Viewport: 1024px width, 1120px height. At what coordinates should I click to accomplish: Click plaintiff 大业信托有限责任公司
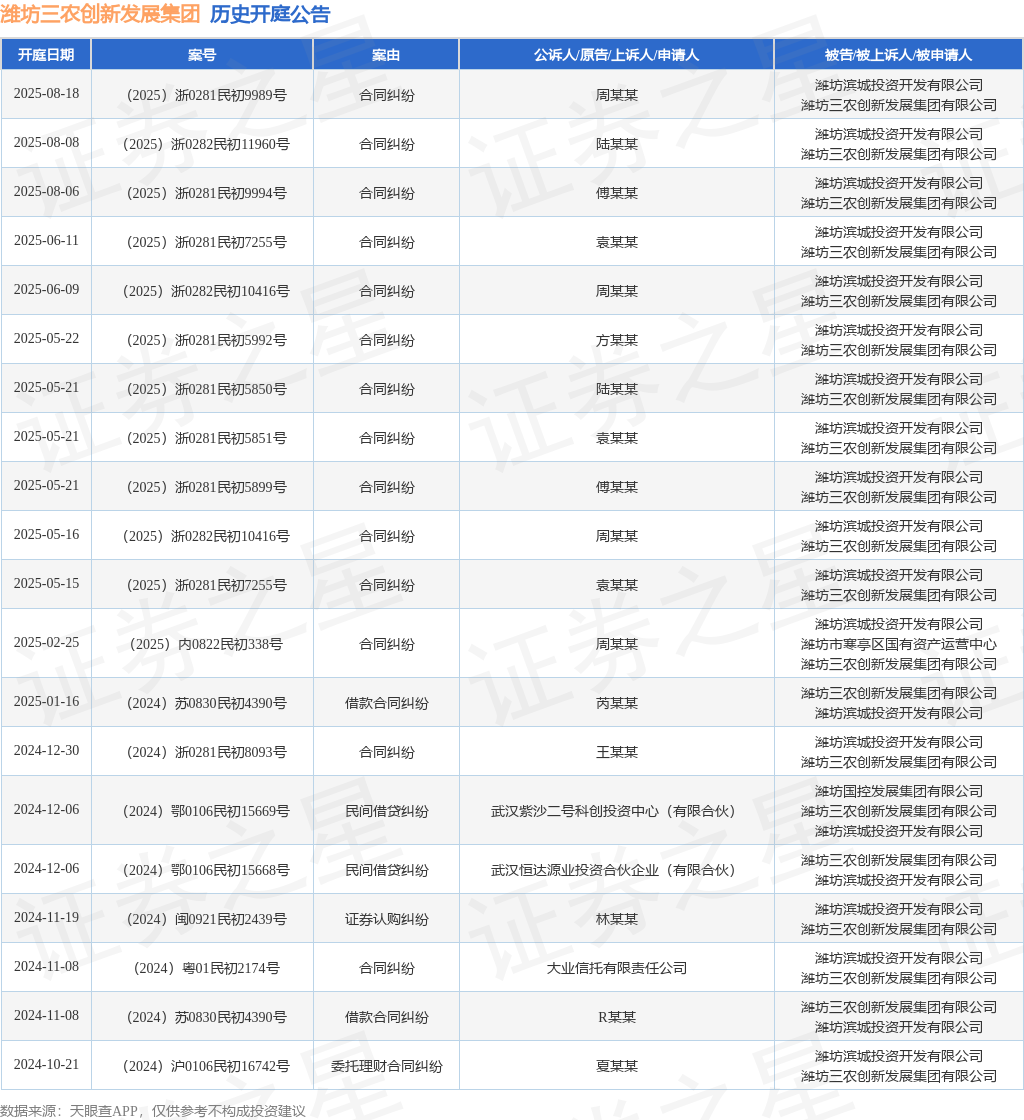coord(617,969)
